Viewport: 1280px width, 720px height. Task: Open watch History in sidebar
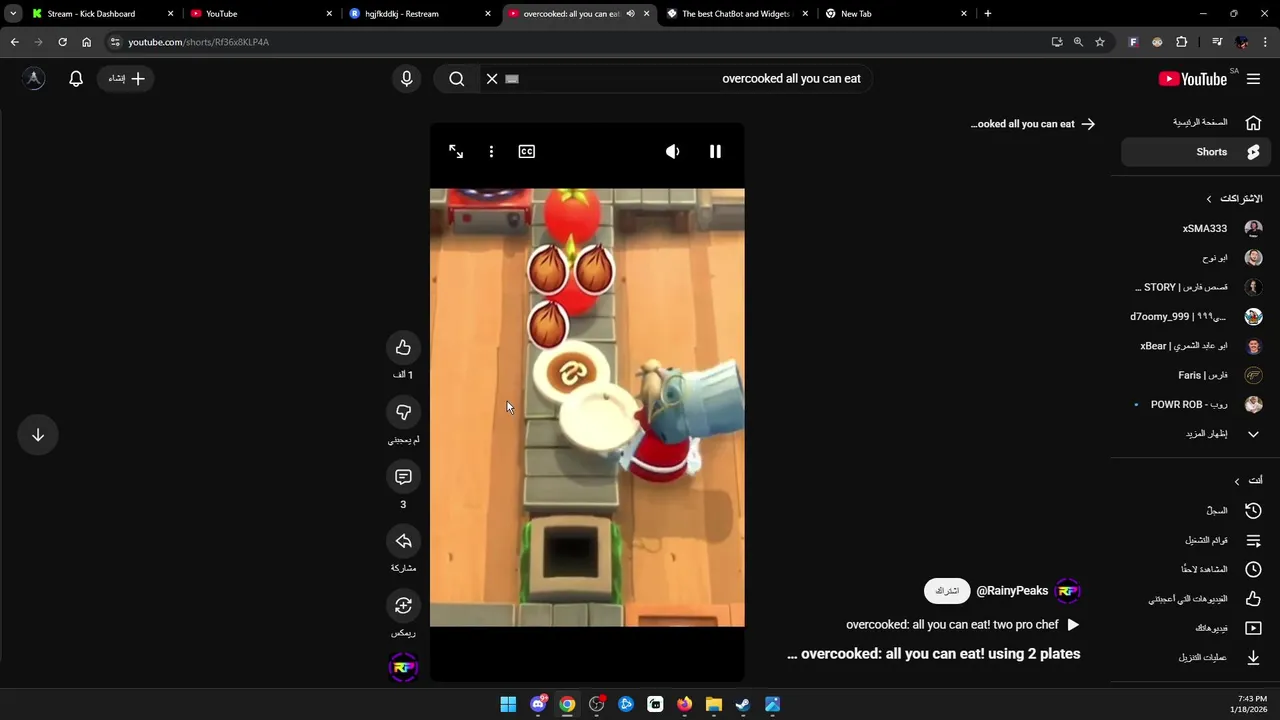click(x=1195, y=511)
